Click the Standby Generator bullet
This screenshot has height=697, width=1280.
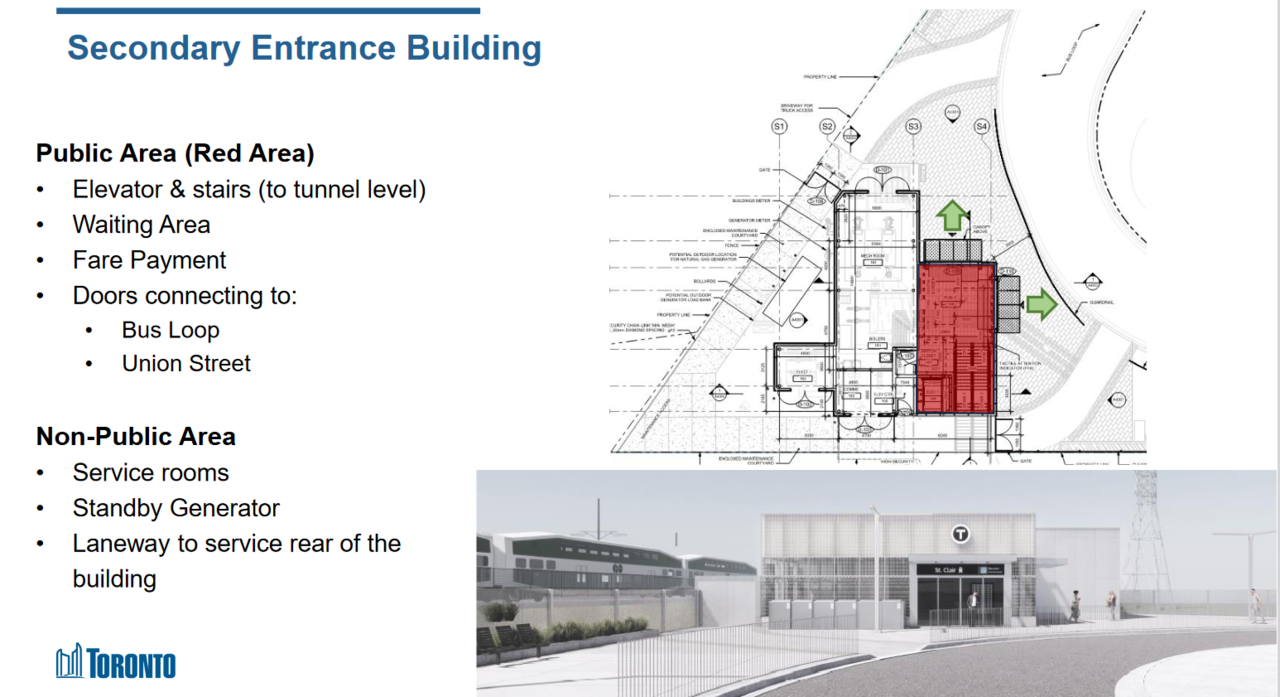click(x=176, y=508)
